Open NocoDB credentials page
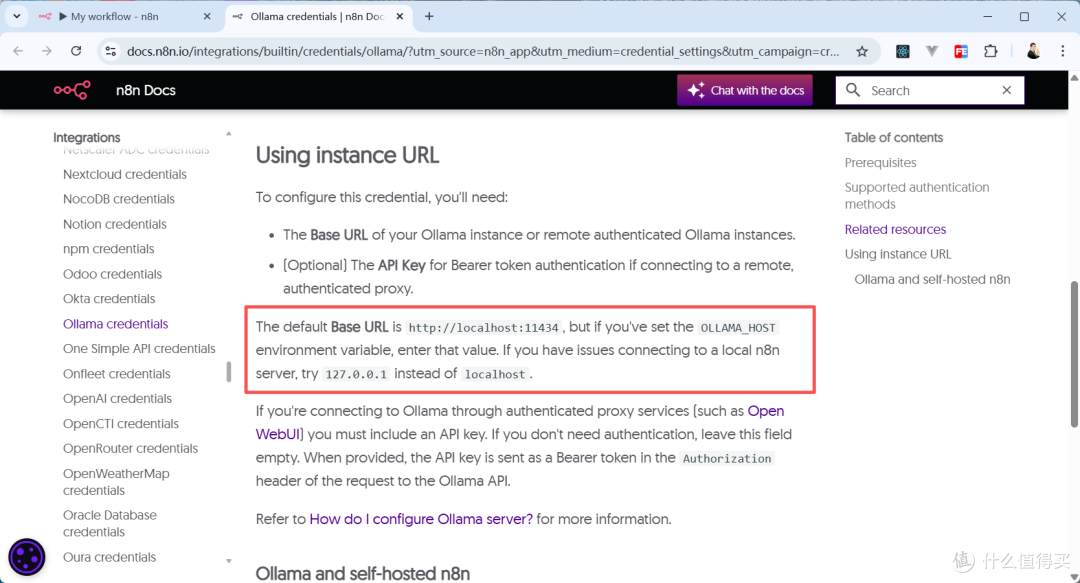Screen dimensions: 1080x583 [x=118, y=199]
